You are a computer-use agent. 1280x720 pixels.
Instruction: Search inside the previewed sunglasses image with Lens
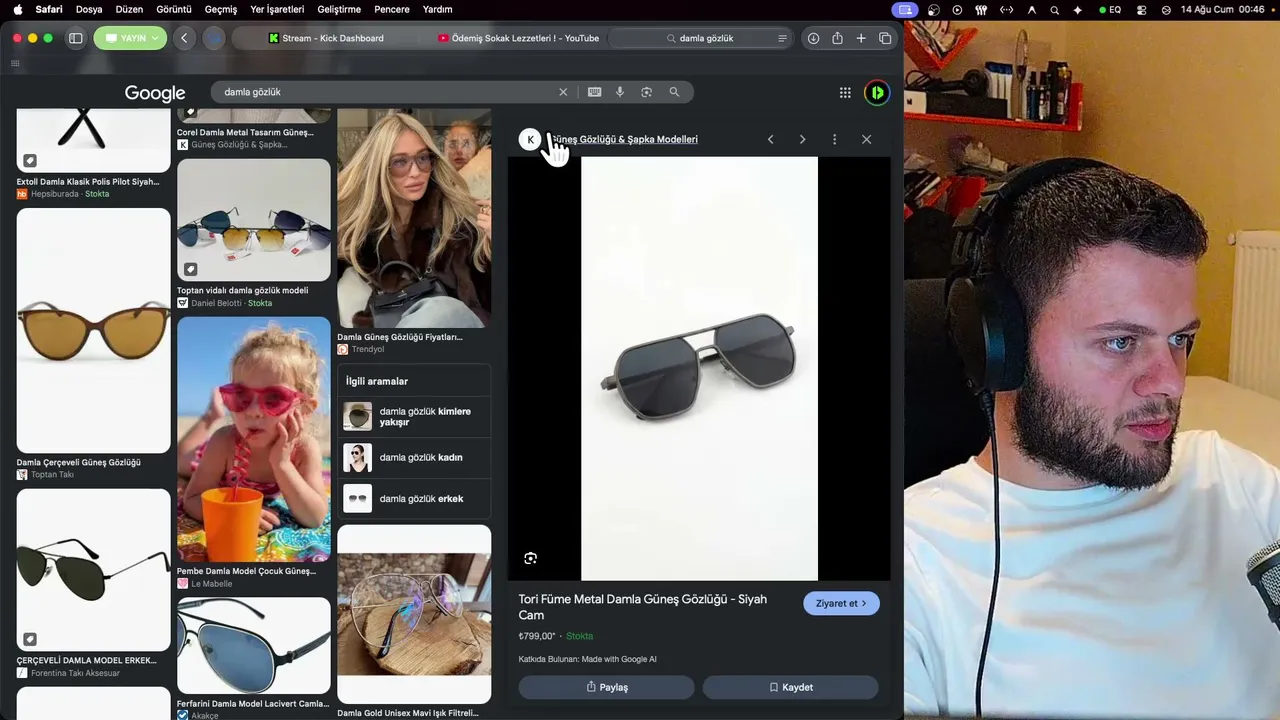click(530, 558)
